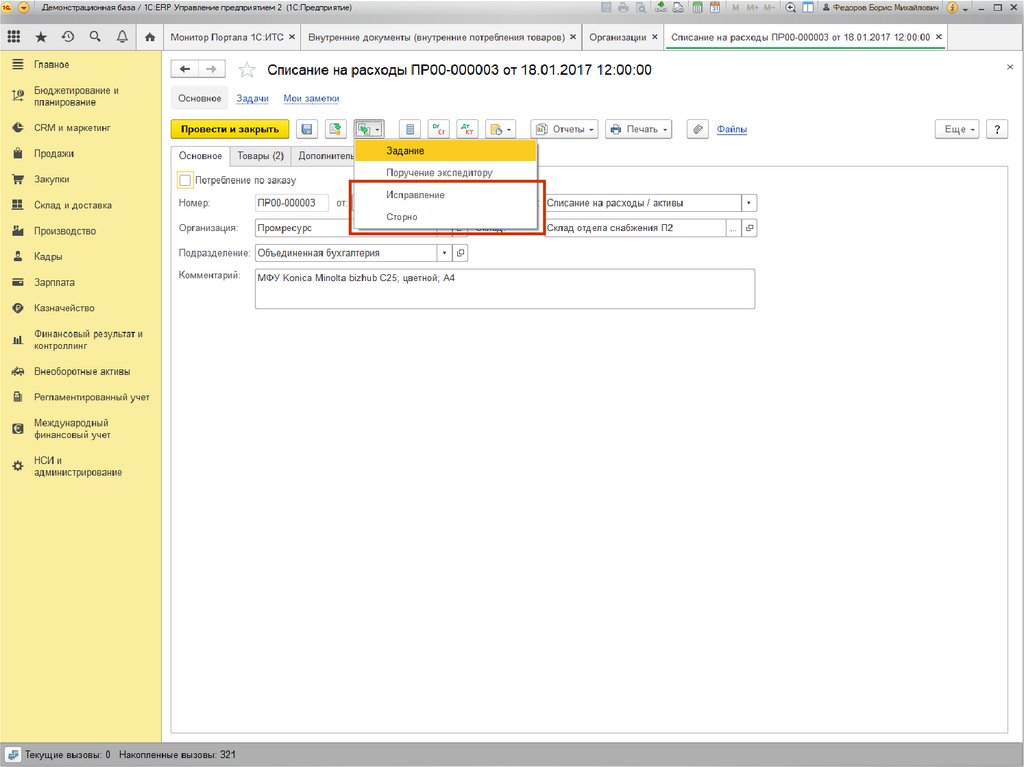Click into the Комментарий text field
Screen dimensions: 1024x767
coord(504,289)
